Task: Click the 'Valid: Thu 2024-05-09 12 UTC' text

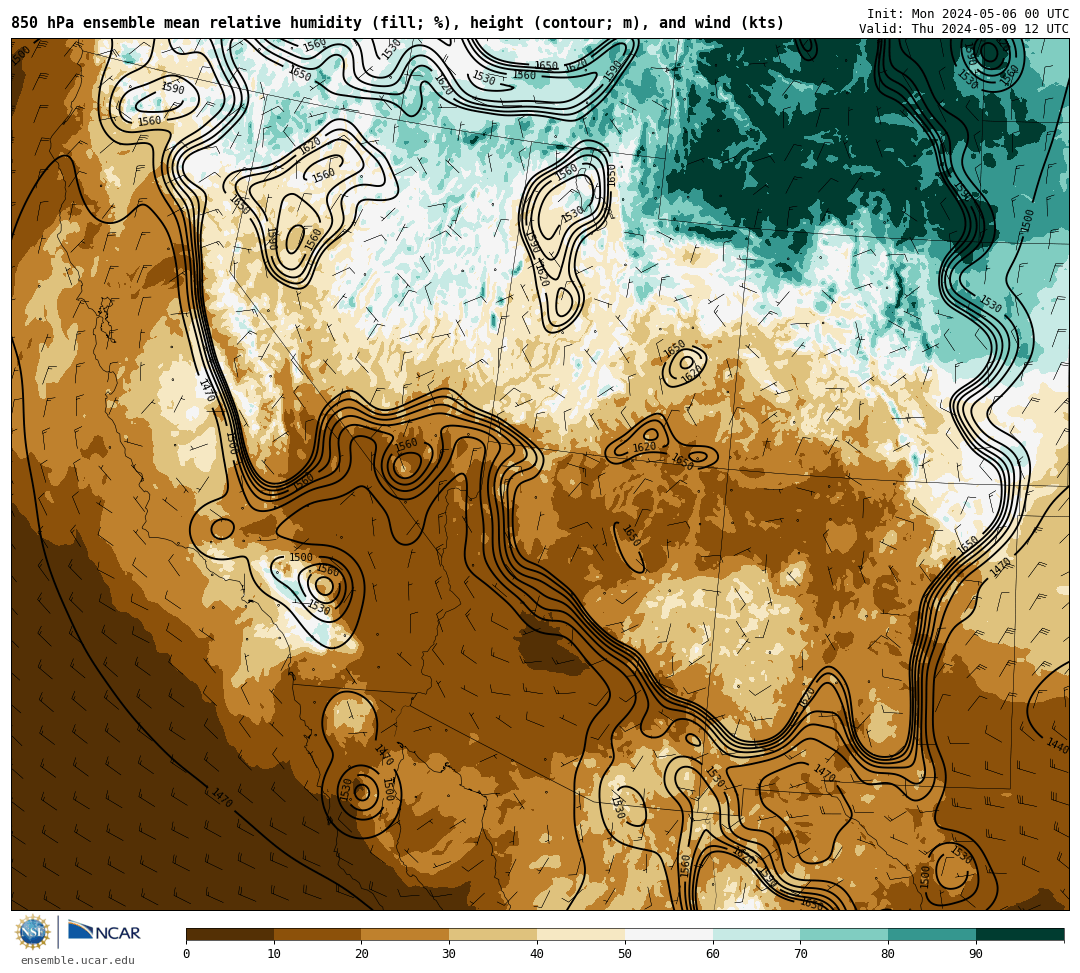Action: [x=964, y=29]
